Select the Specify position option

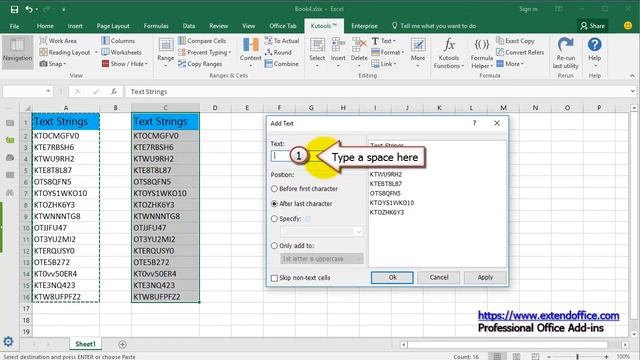pyautogui.click(x=286, y=218)
